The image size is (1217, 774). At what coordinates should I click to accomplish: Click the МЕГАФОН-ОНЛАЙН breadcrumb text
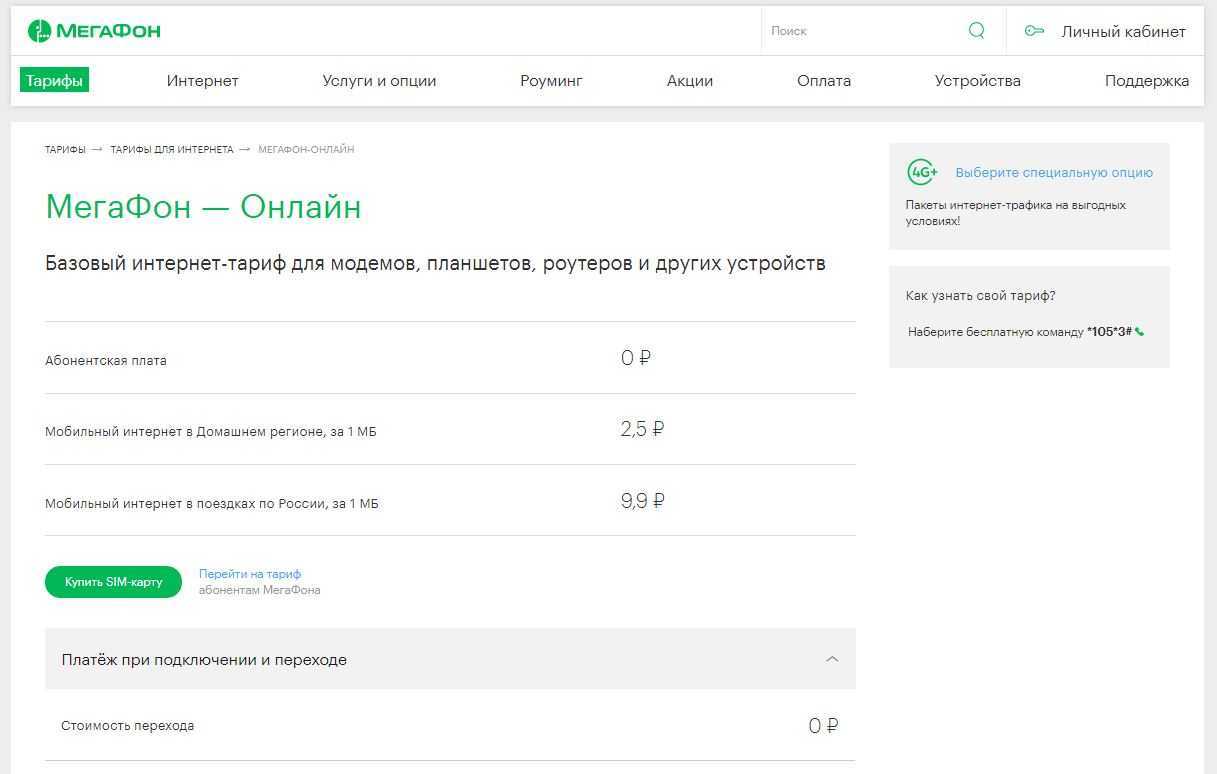[x=306, y=149]
